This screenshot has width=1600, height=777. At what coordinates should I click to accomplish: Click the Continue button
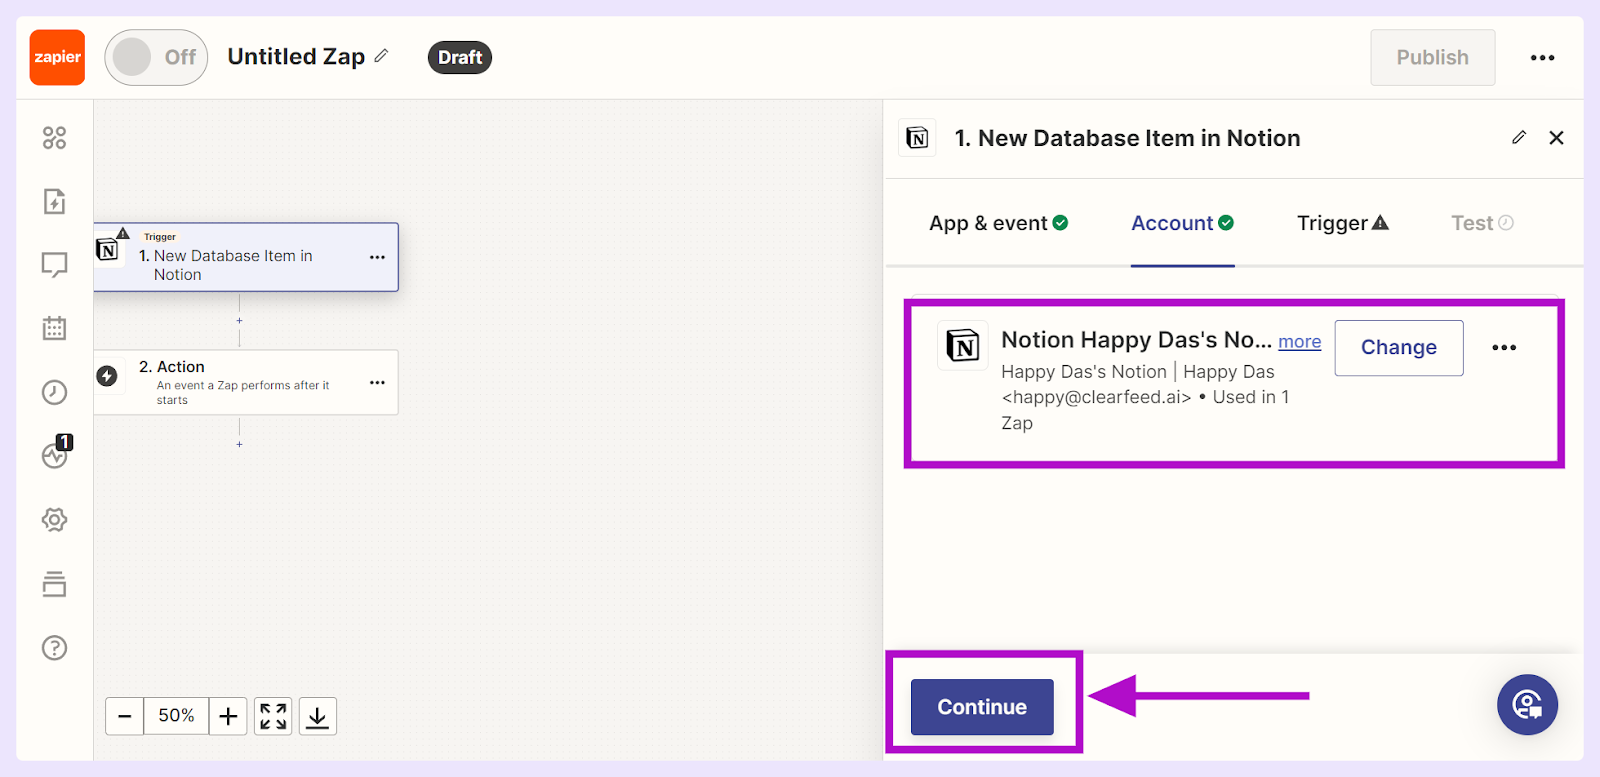(982, 707)
